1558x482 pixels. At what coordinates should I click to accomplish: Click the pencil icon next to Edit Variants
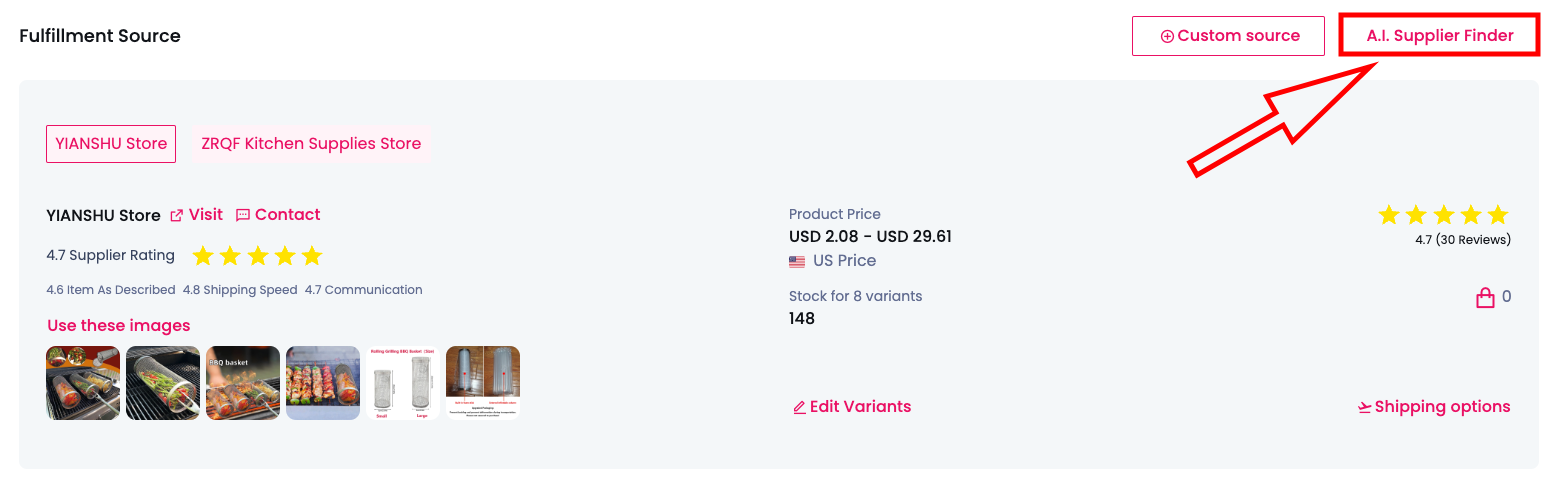point(799,407)
